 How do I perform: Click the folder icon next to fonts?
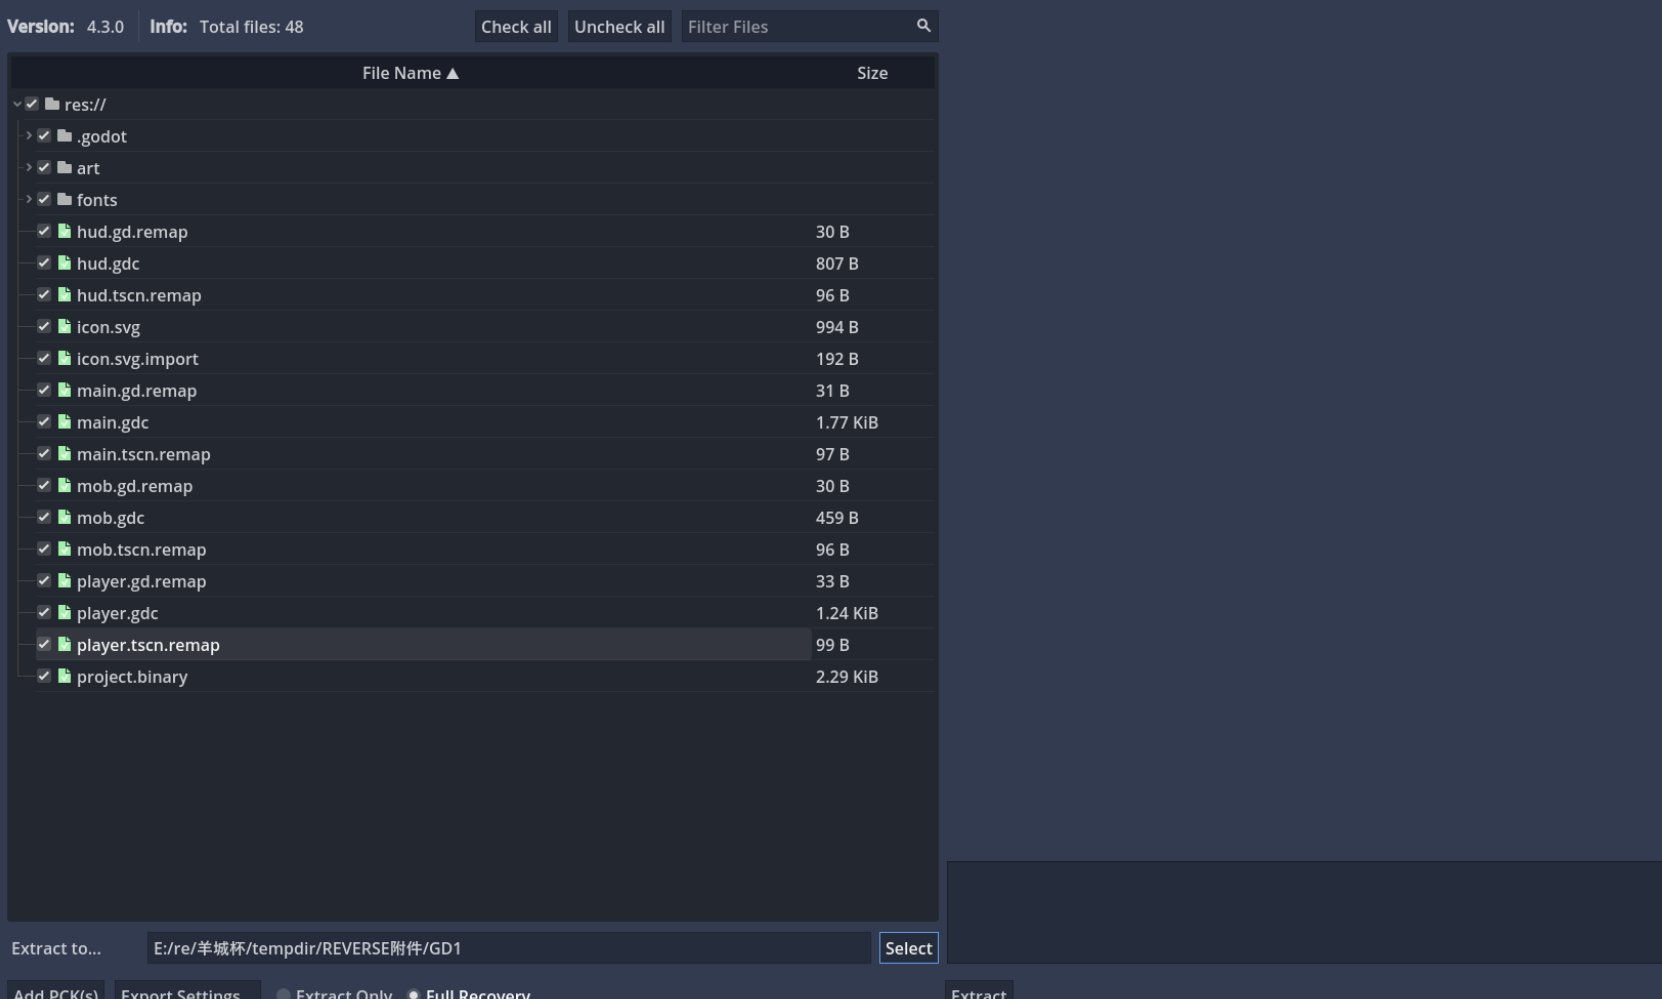pos(65,200)
